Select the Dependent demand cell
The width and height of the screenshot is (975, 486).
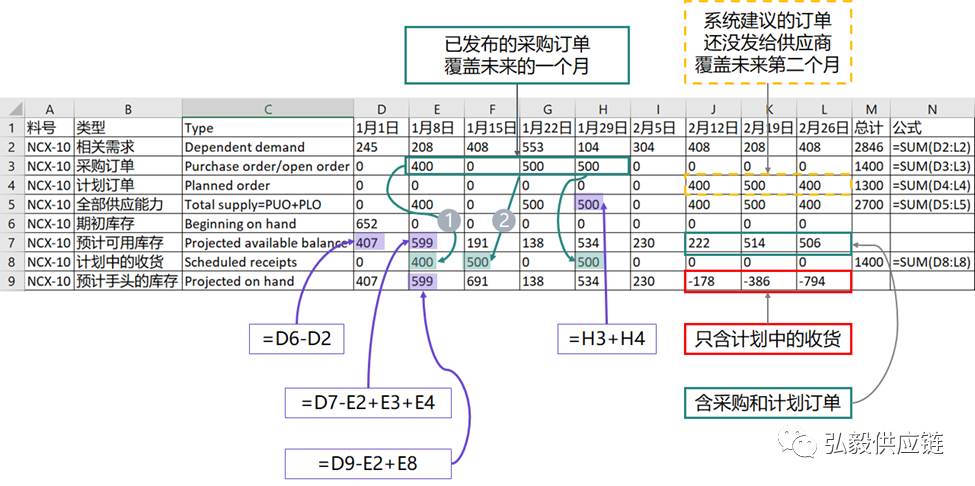click(x=268, y=147)
